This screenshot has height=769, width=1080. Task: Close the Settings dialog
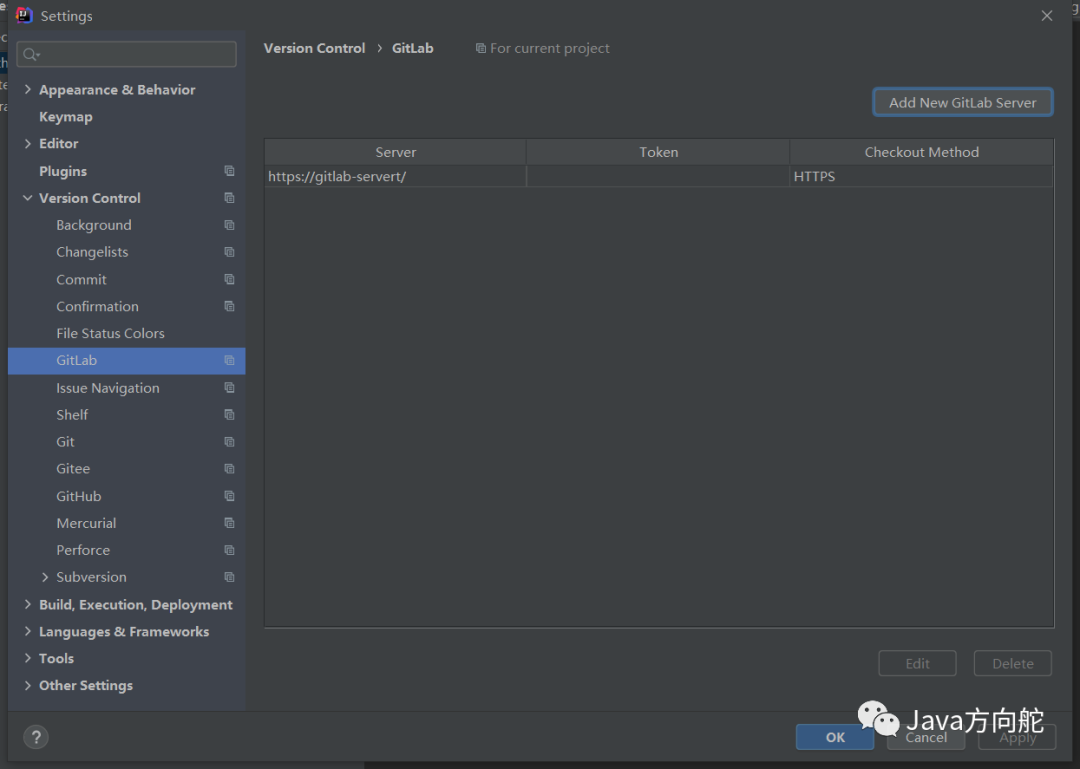coord(1046,16)
